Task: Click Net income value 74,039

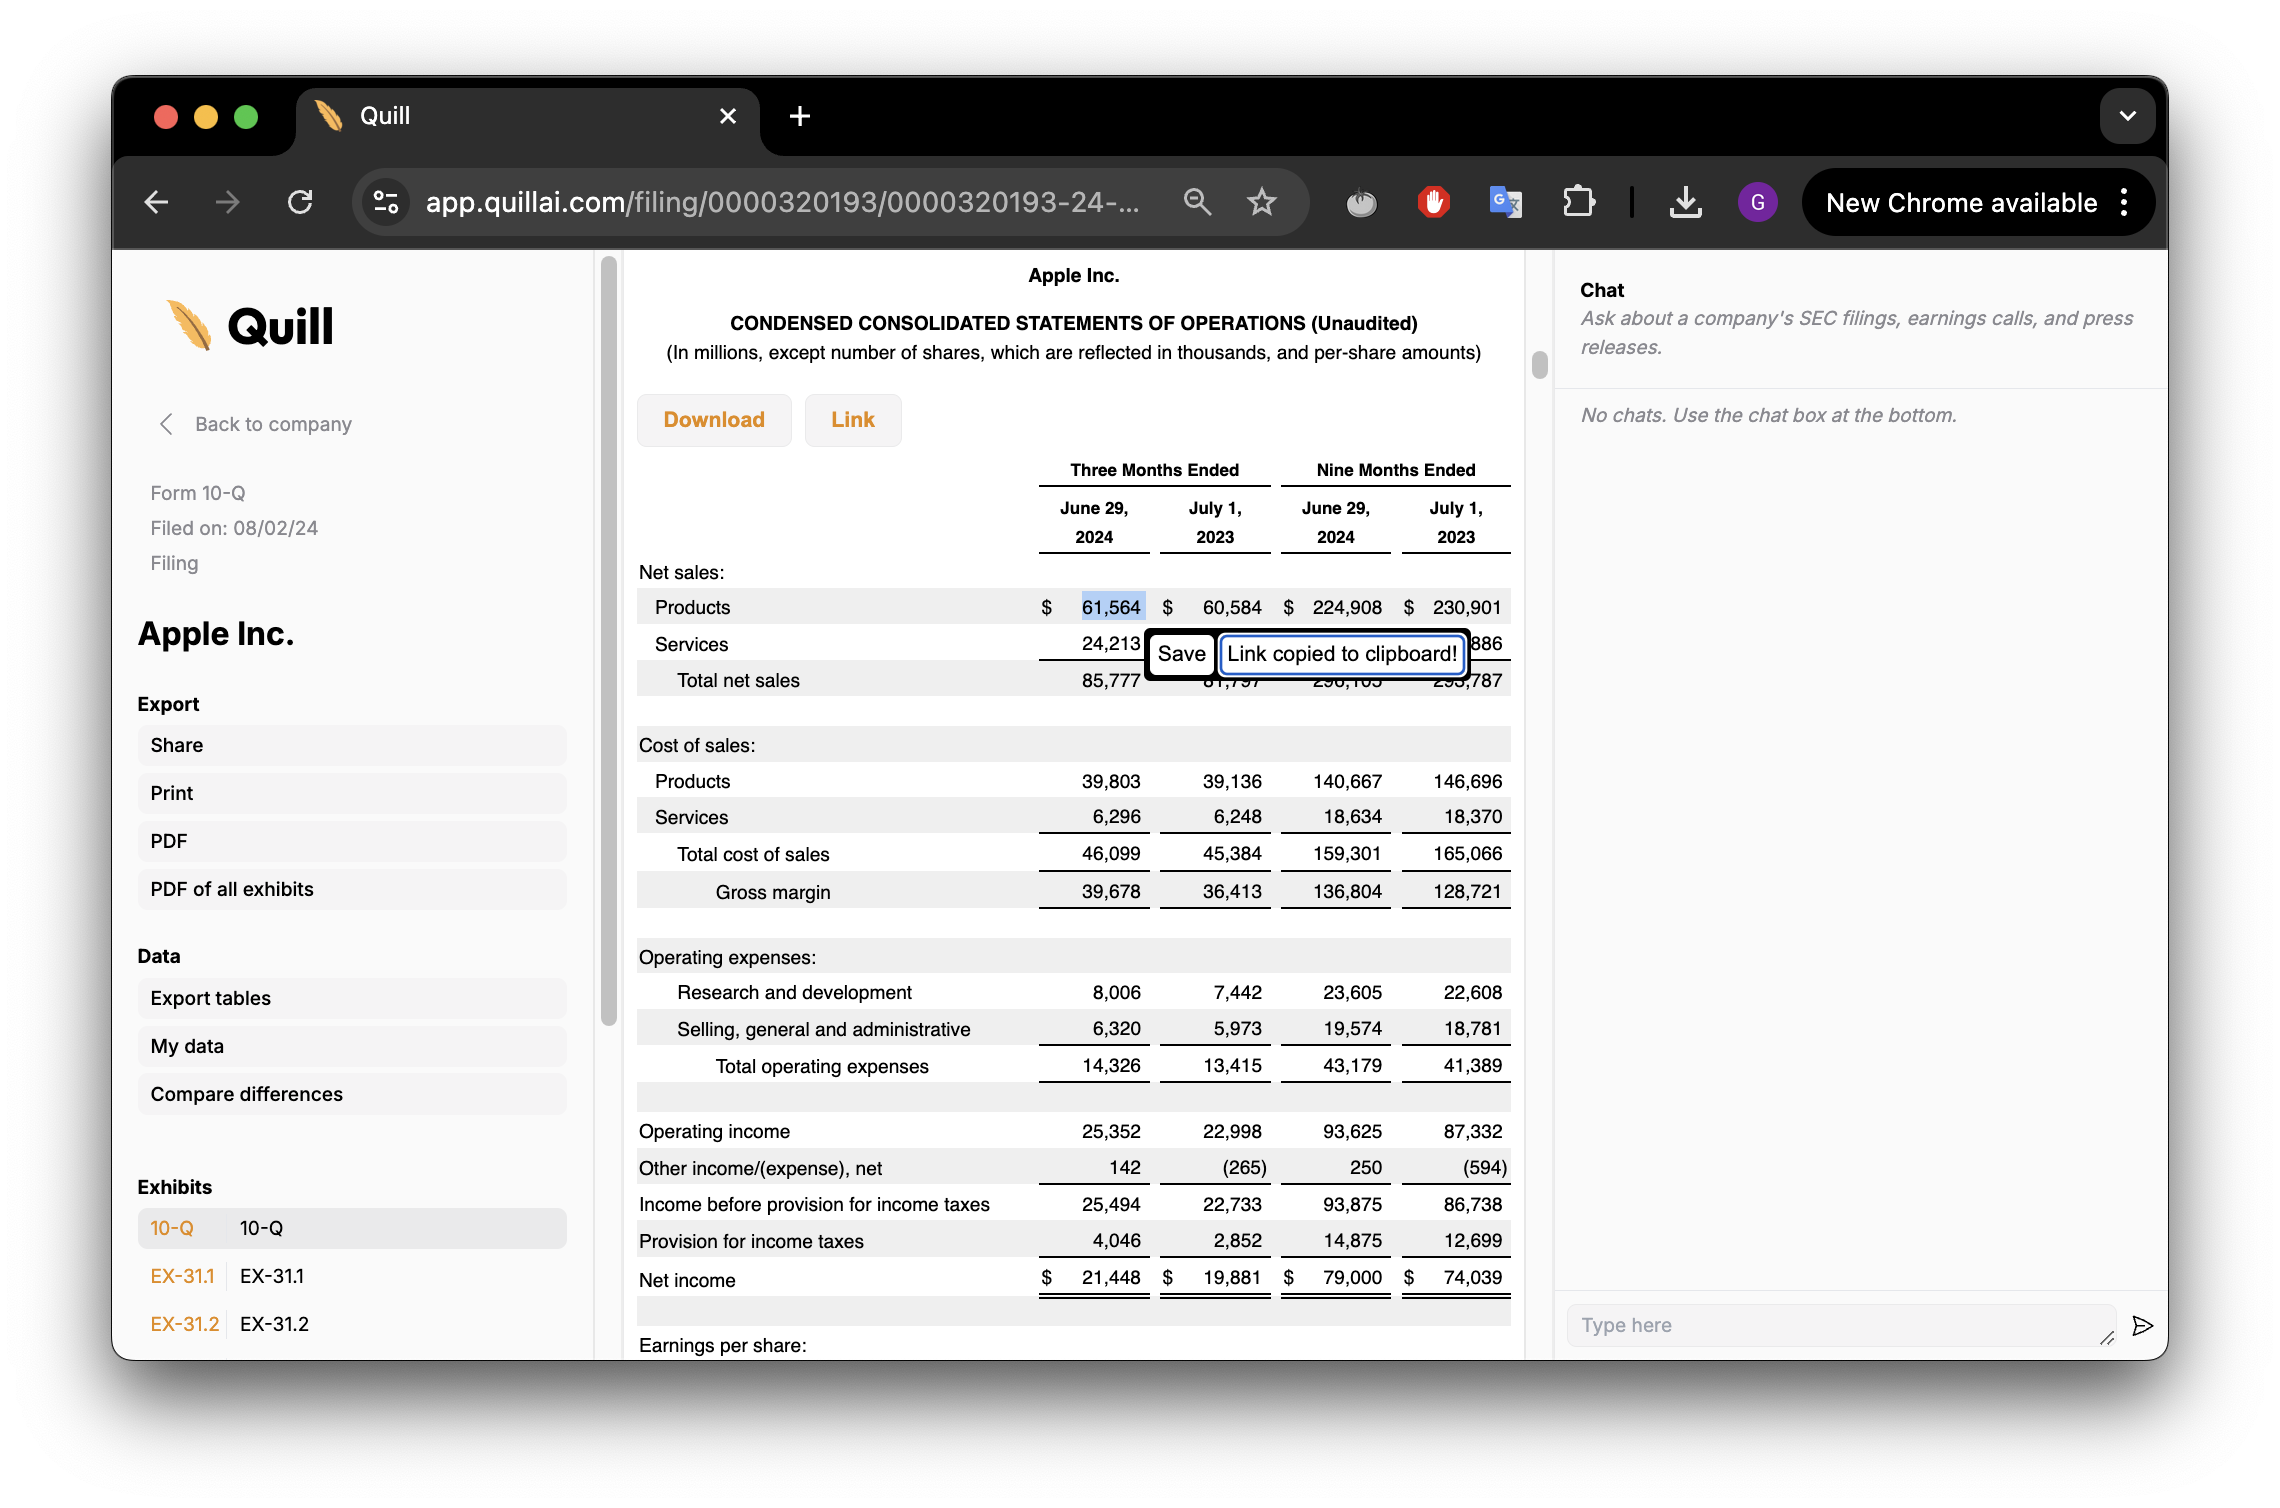Action: (x=1472, y=1278)
